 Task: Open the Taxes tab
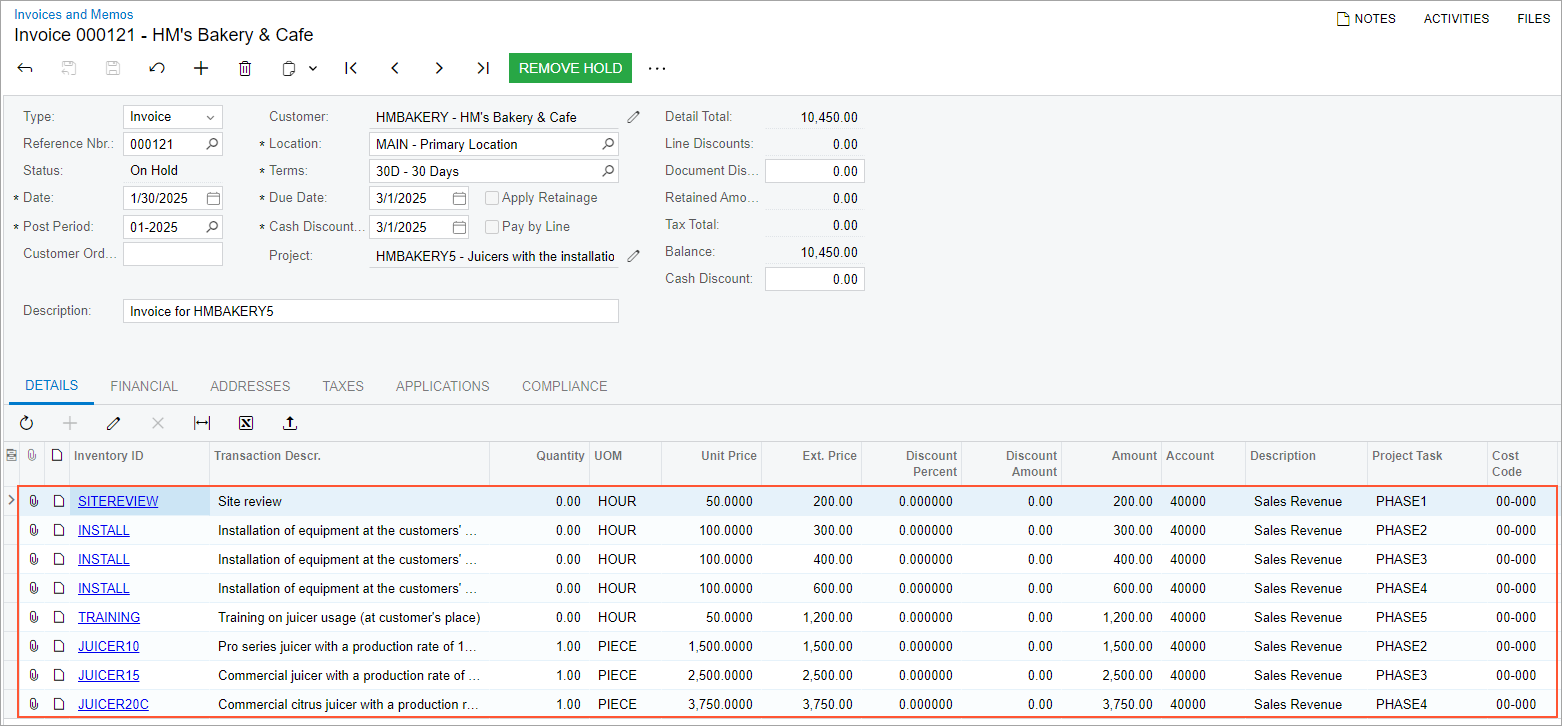click(x=343, y=386)
